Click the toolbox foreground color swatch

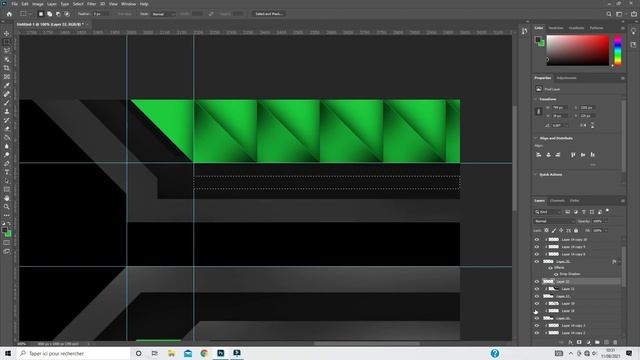point(4,230)
